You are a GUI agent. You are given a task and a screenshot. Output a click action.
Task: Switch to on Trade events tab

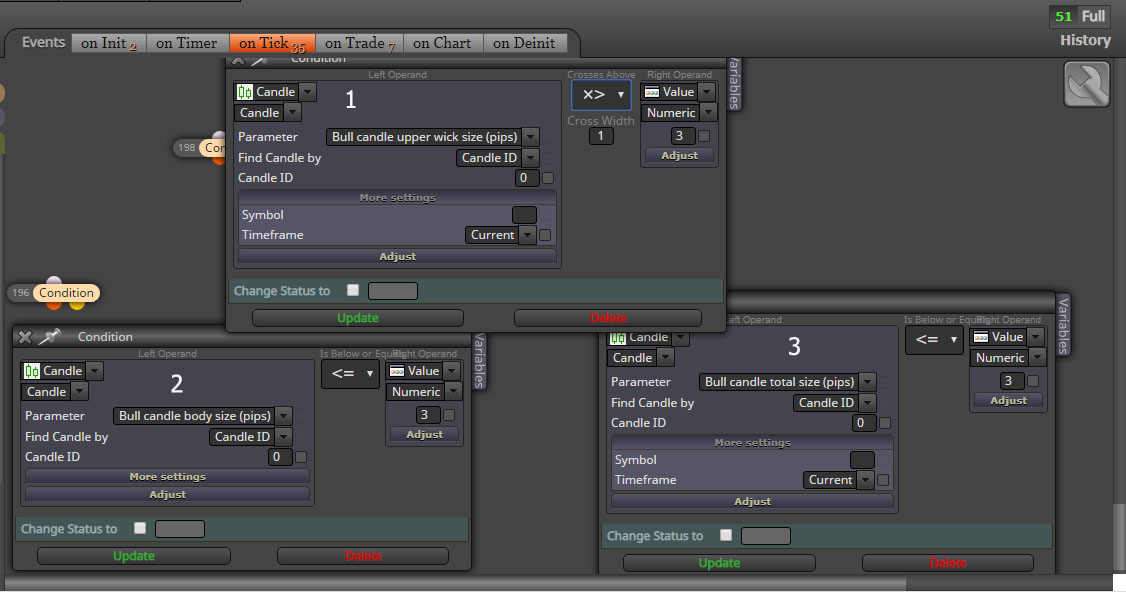point(359,43)
